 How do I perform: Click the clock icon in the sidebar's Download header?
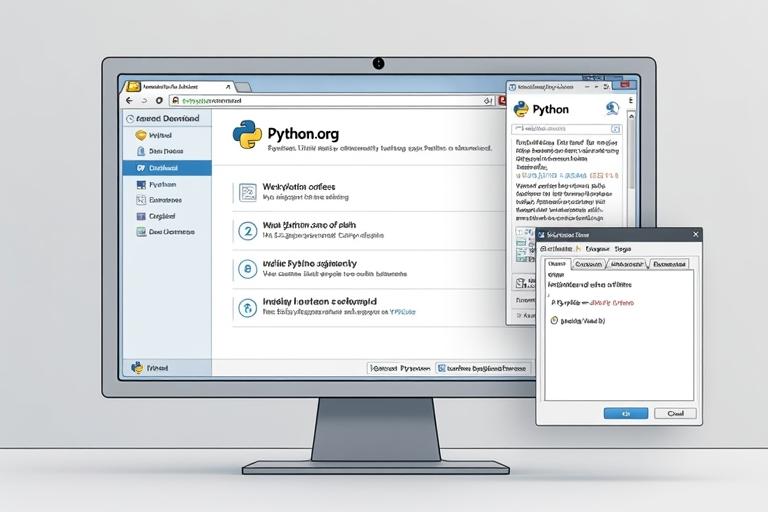(x=130, y=119)
